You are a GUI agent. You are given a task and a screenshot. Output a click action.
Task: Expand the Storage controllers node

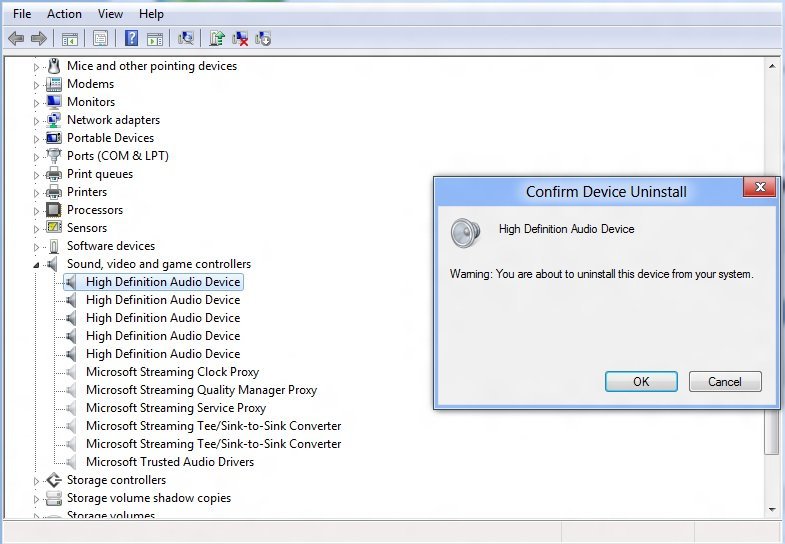coord(37,480)
